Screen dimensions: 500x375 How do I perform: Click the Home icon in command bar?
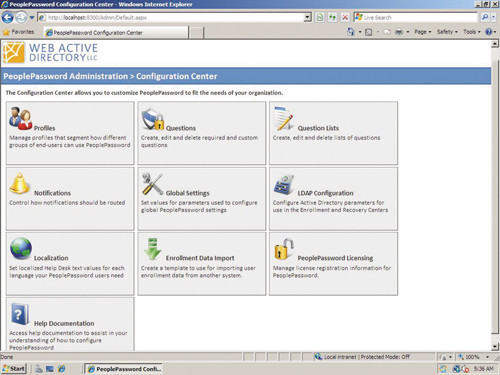(x=351, y=32)
